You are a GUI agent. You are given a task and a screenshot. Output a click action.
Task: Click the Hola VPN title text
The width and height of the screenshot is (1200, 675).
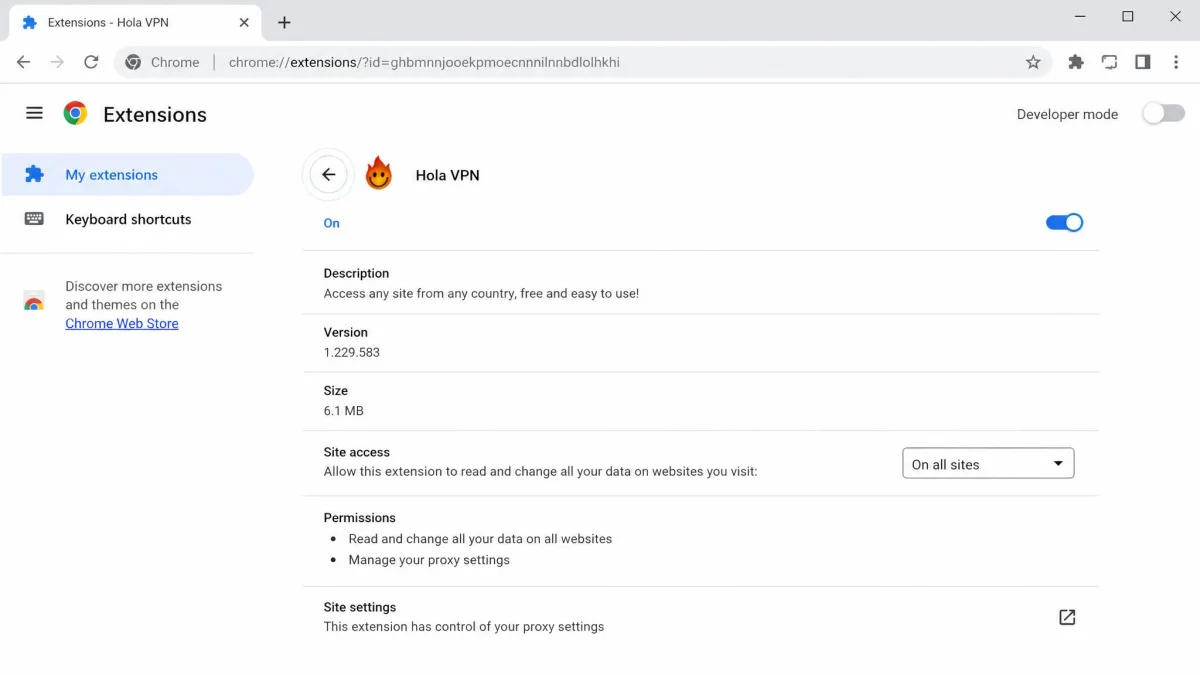447,175
